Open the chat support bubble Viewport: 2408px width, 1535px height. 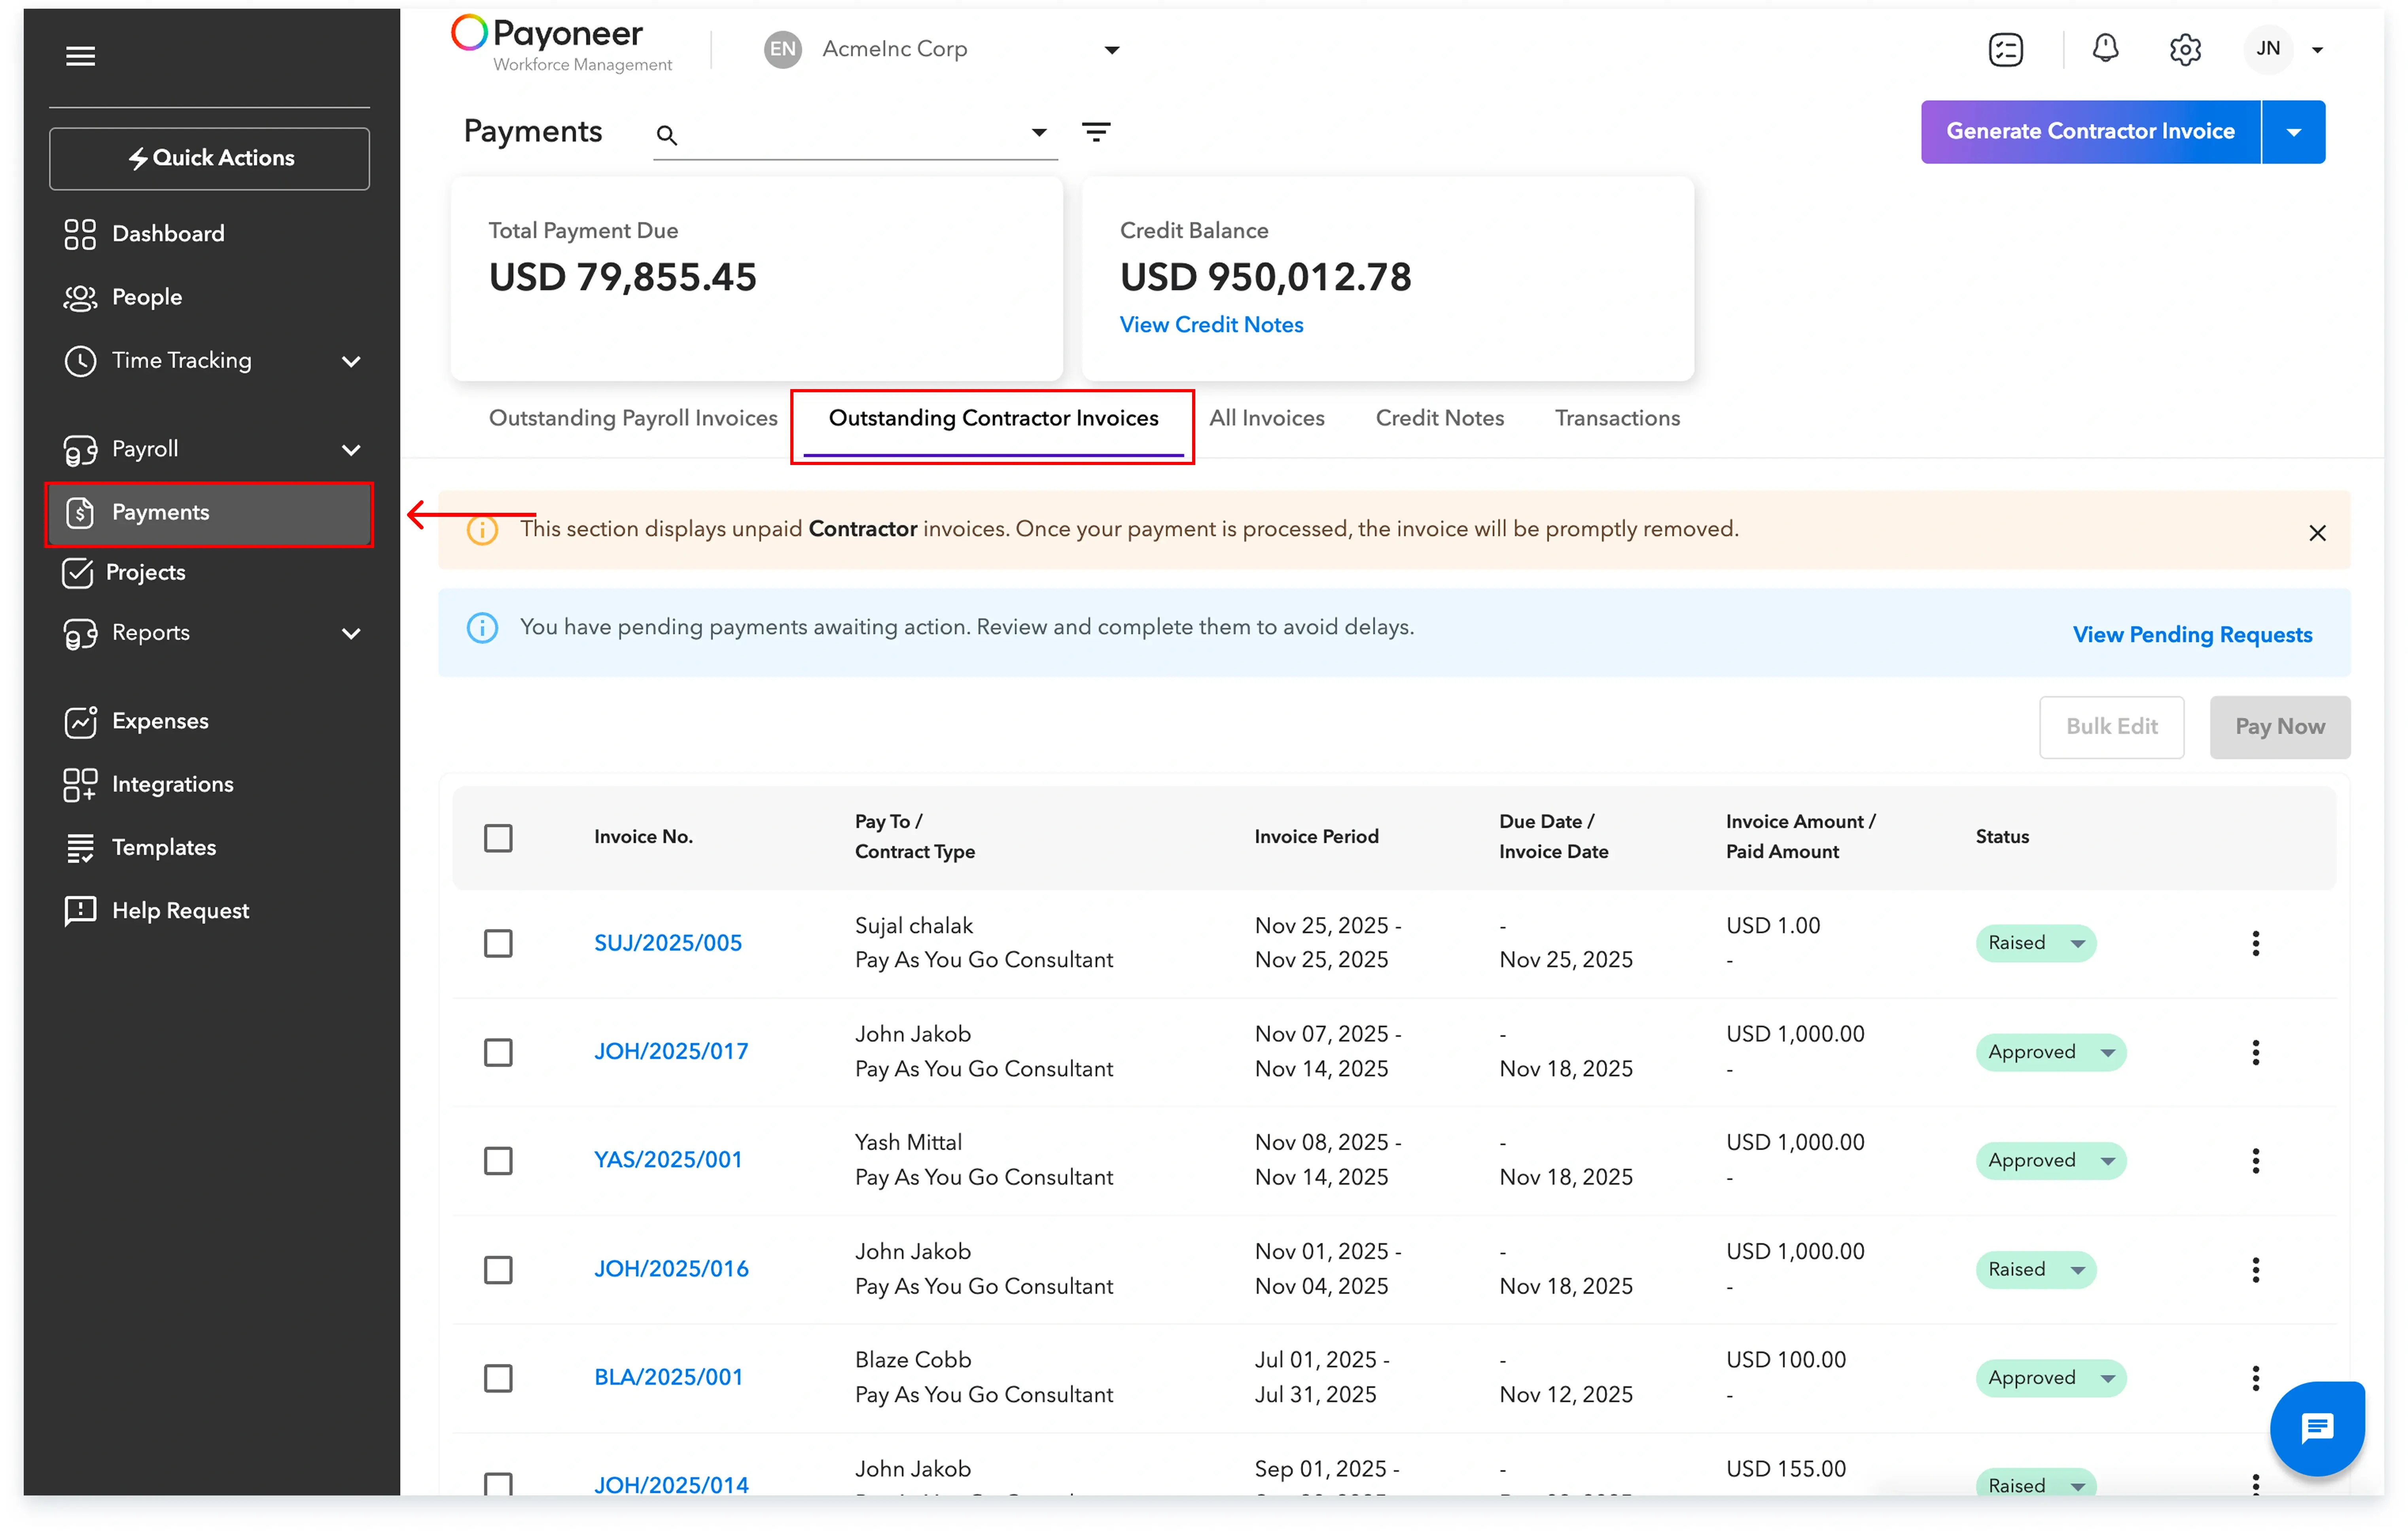coord(2317,1428)
